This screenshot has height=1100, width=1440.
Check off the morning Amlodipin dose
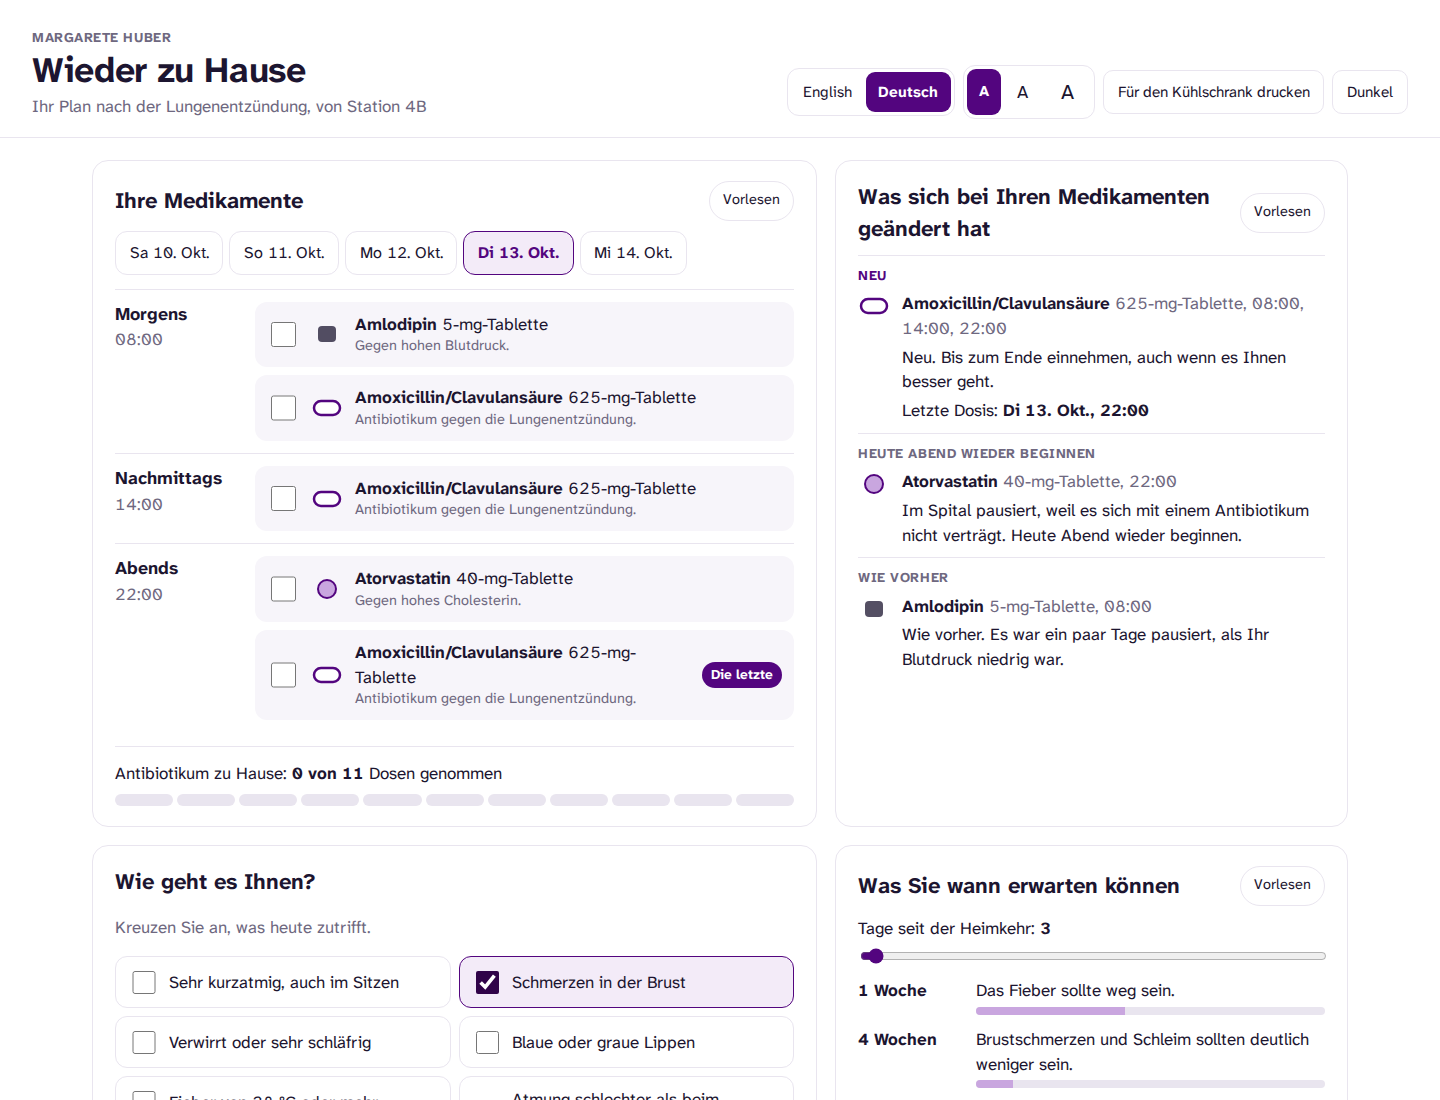pos(284,334)
